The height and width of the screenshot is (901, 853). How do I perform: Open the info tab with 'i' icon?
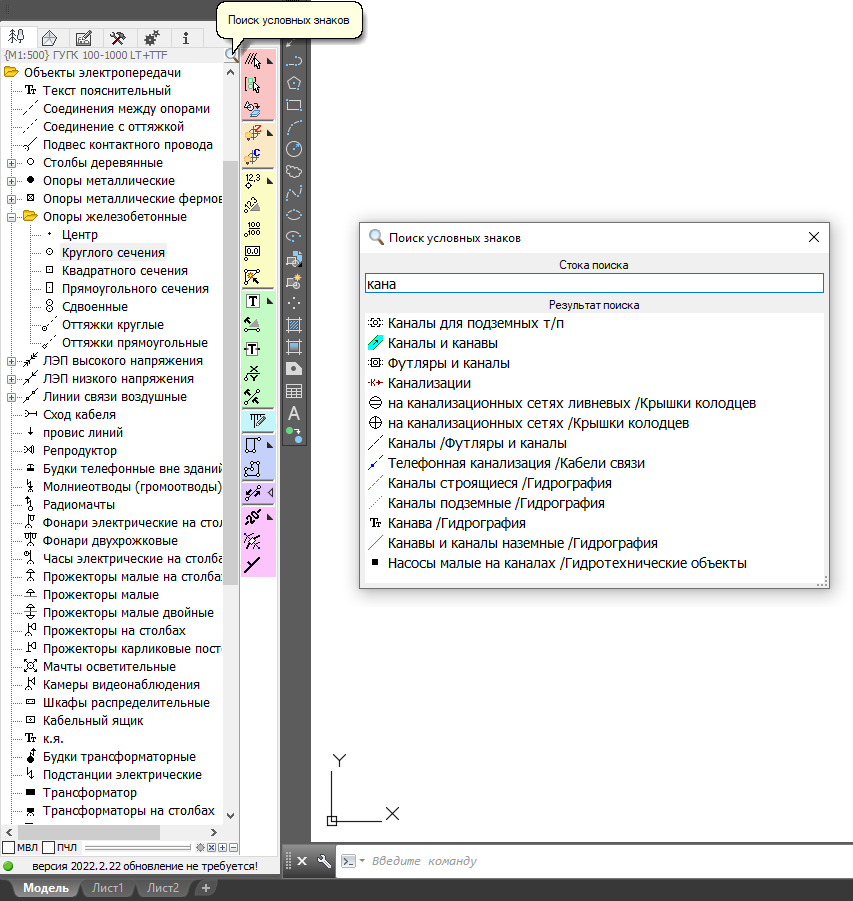point(186,37)
